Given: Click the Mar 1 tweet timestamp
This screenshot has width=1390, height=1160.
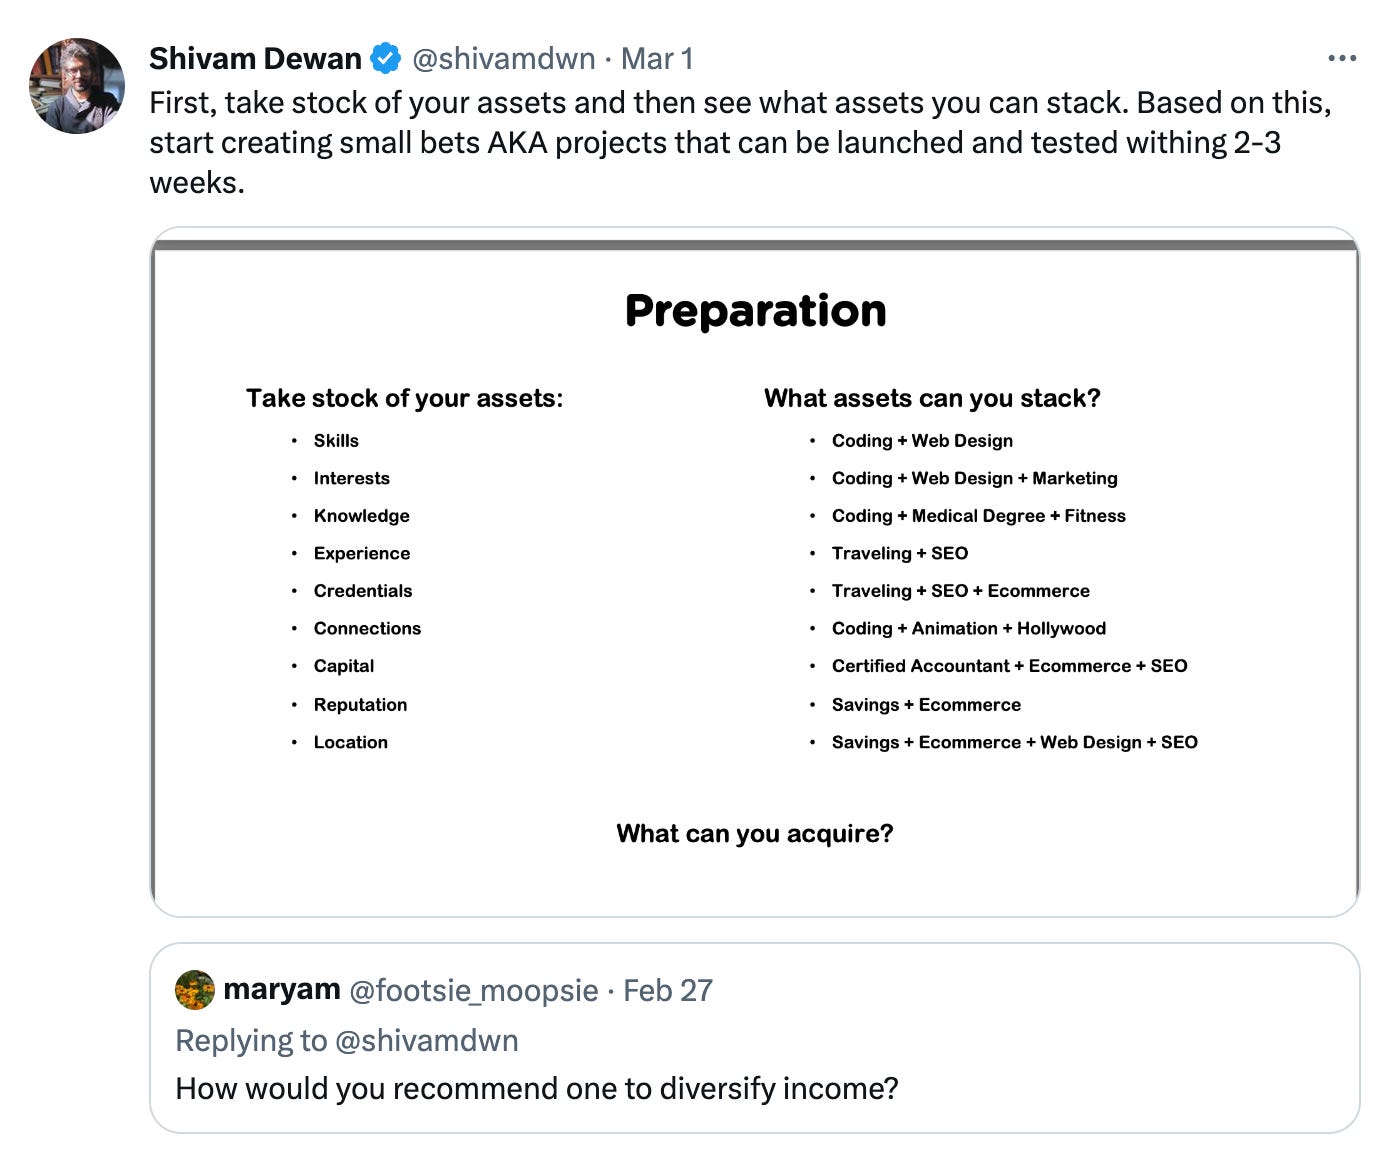Looking at the screenshot, I should point(657,59).
